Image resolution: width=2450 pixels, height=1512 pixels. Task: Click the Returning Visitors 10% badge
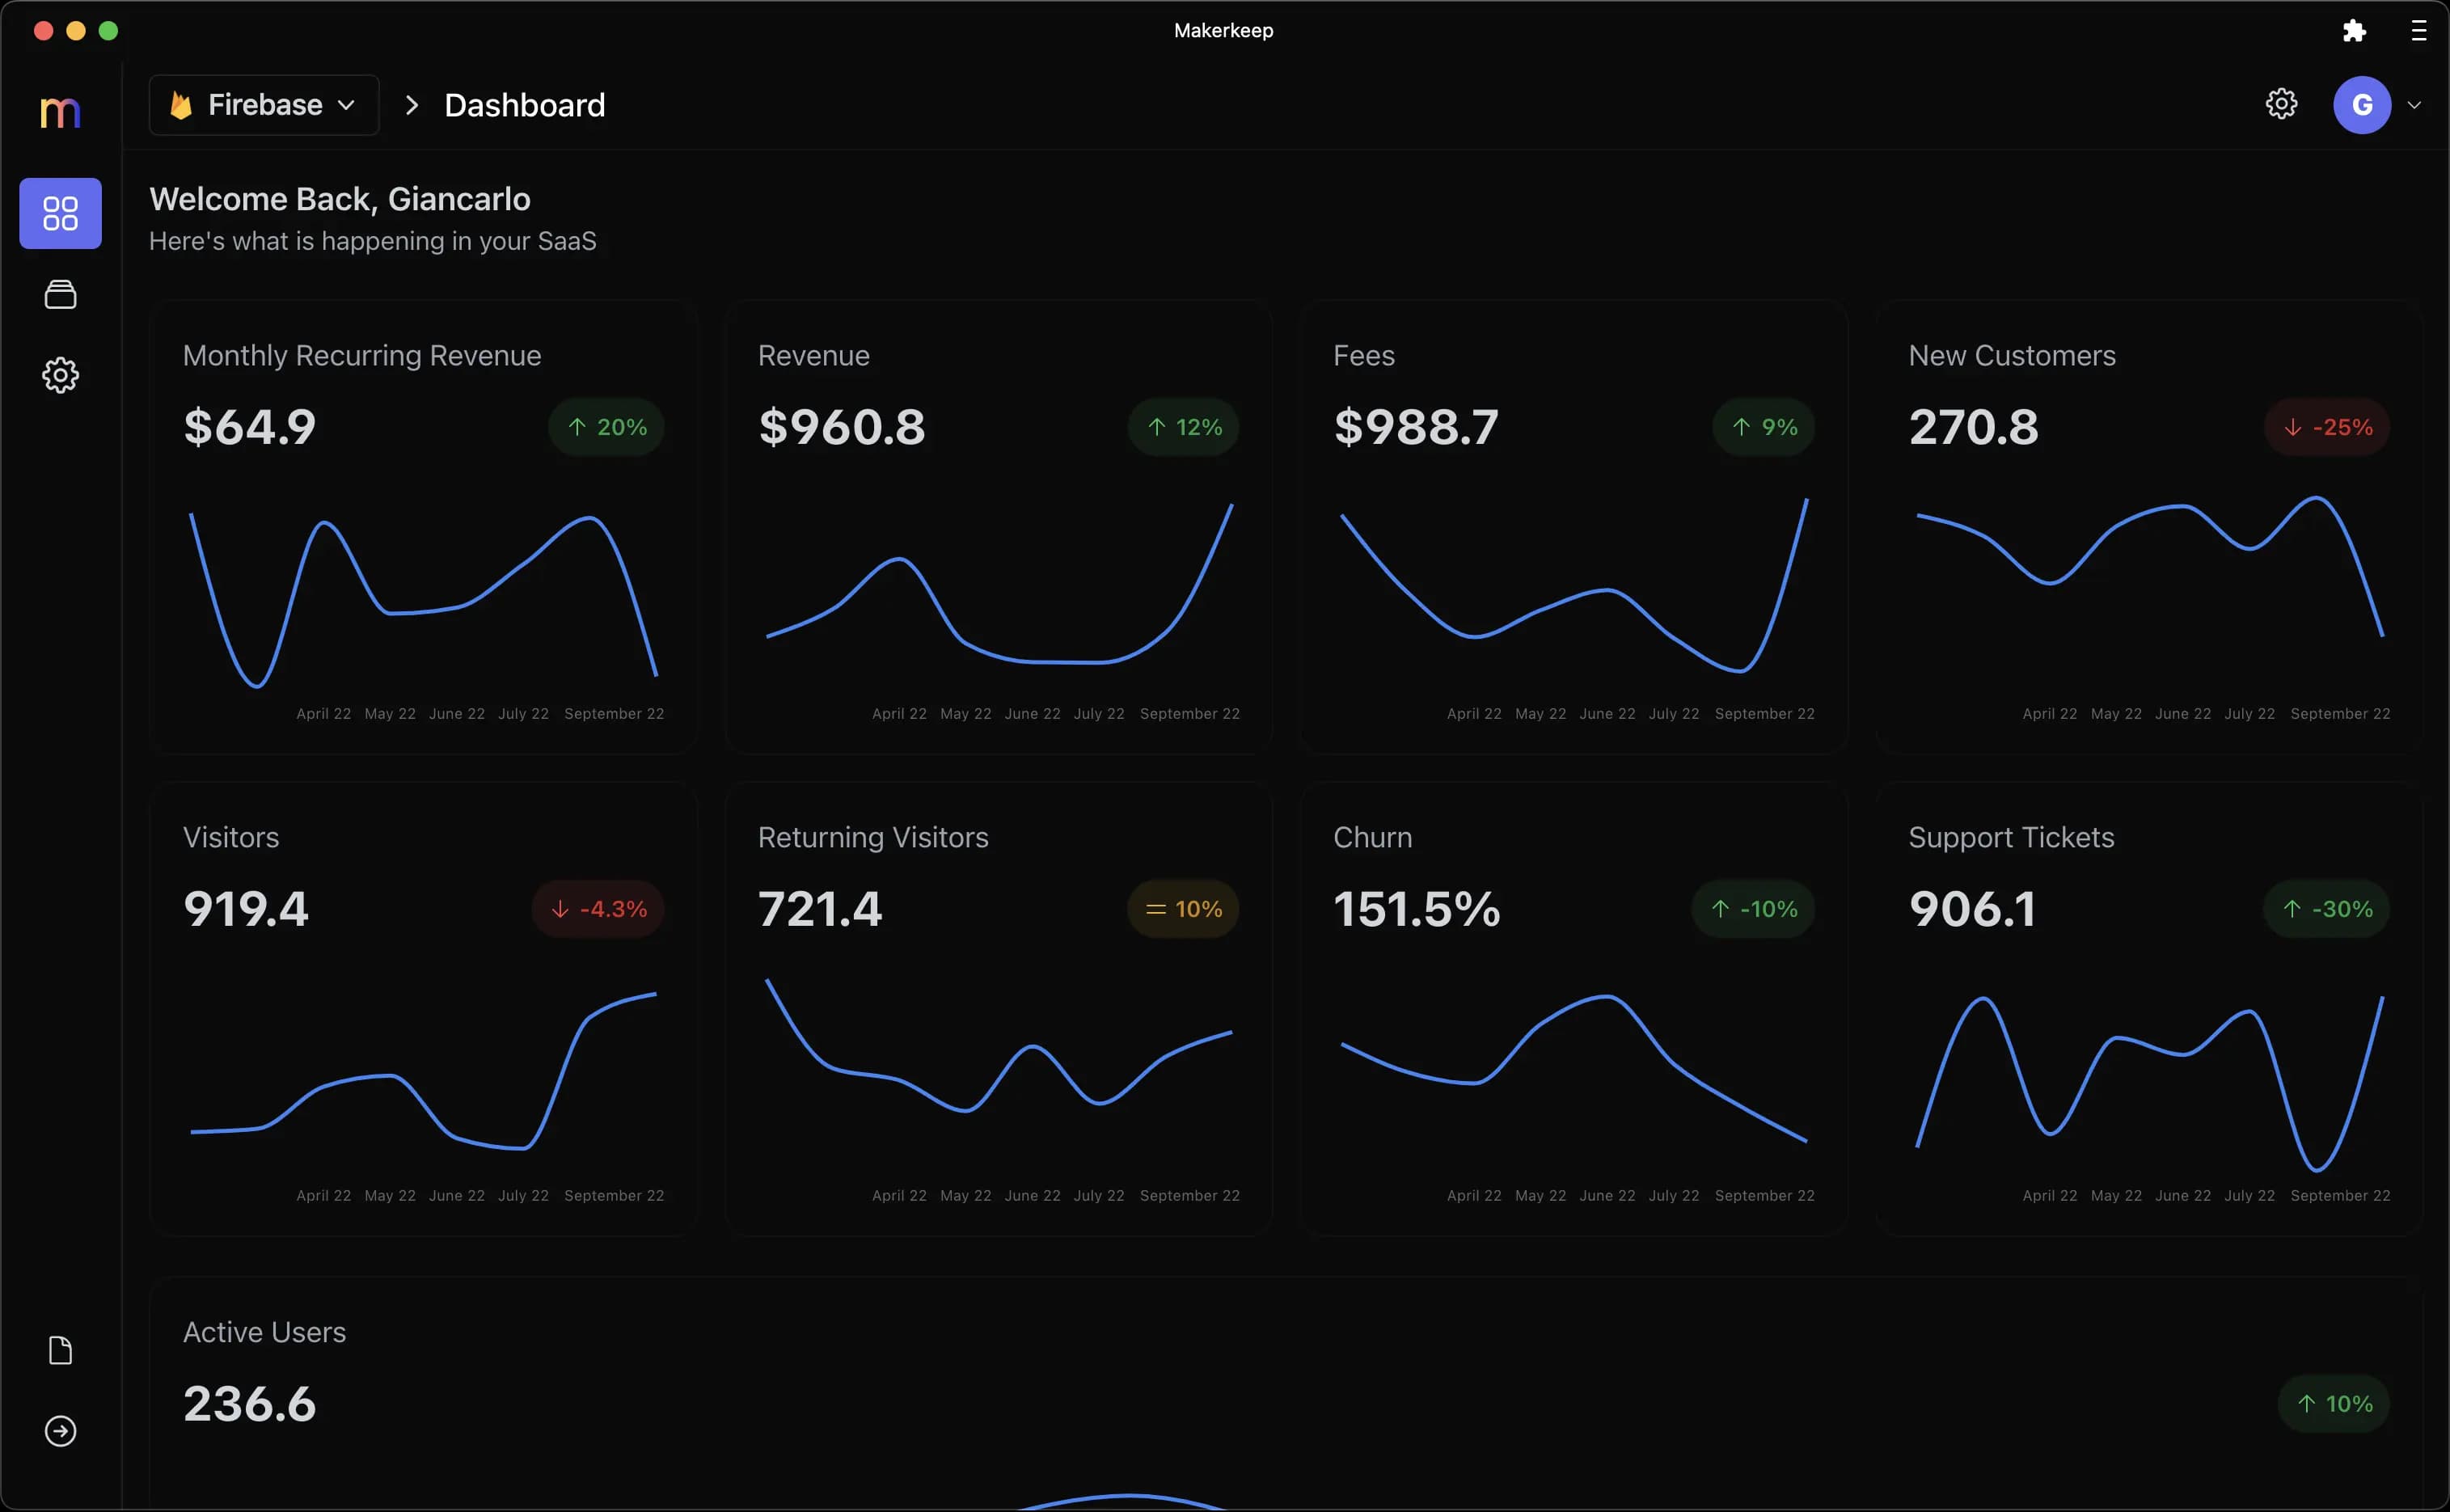click(1183, 909)
